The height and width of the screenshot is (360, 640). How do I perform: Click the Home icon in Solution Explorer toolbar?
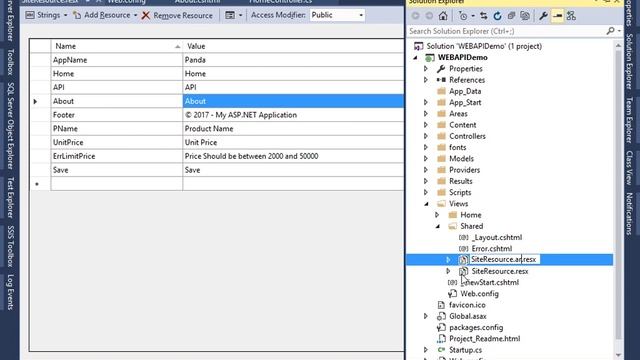click(x=443, y=16)
